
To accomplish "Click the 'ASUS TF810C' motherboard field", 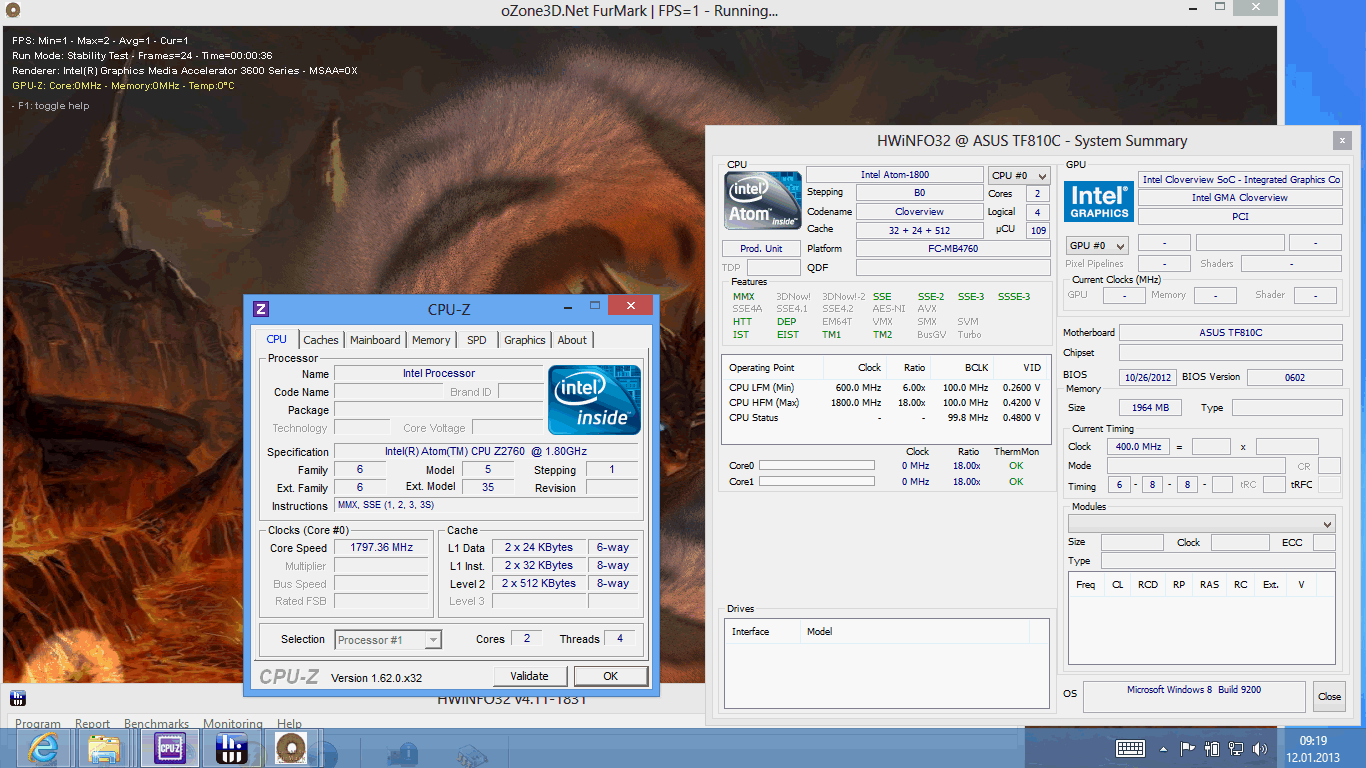I will 1231,332.
